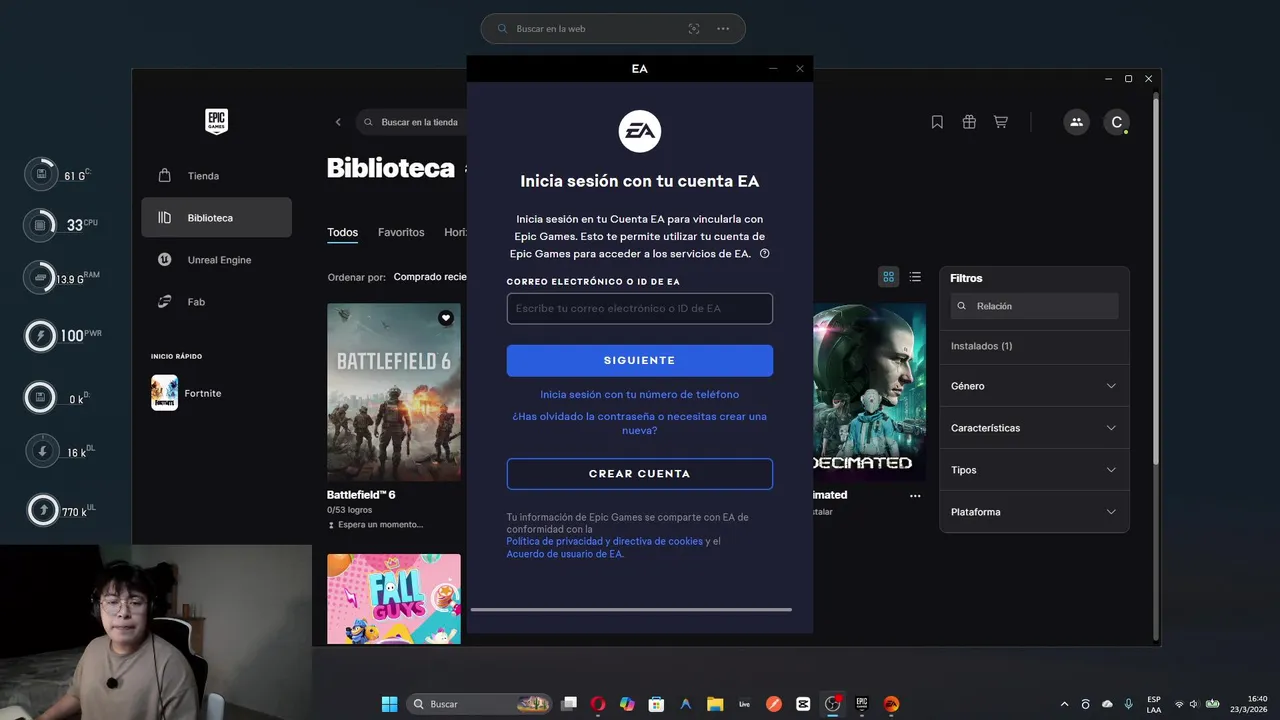Click the EA email or ID field
This screenshot has width=1280, height=720.
click(640, 308)
